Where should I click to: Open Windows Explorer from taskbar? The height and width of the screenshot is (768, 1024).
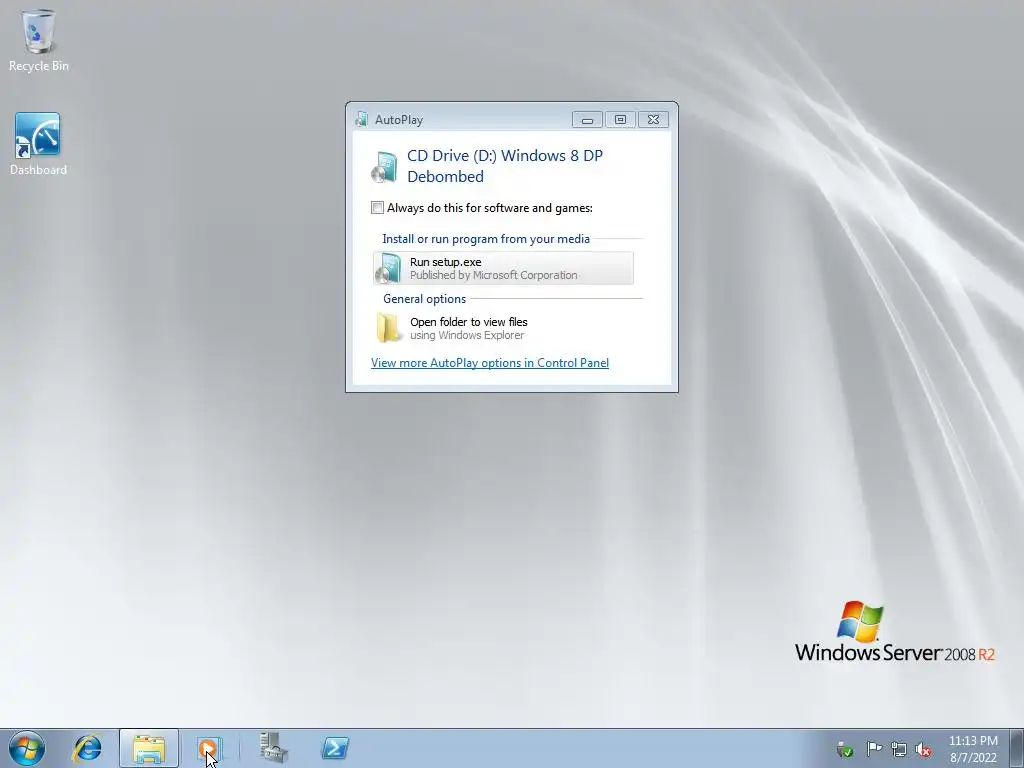tap(149, 748)
